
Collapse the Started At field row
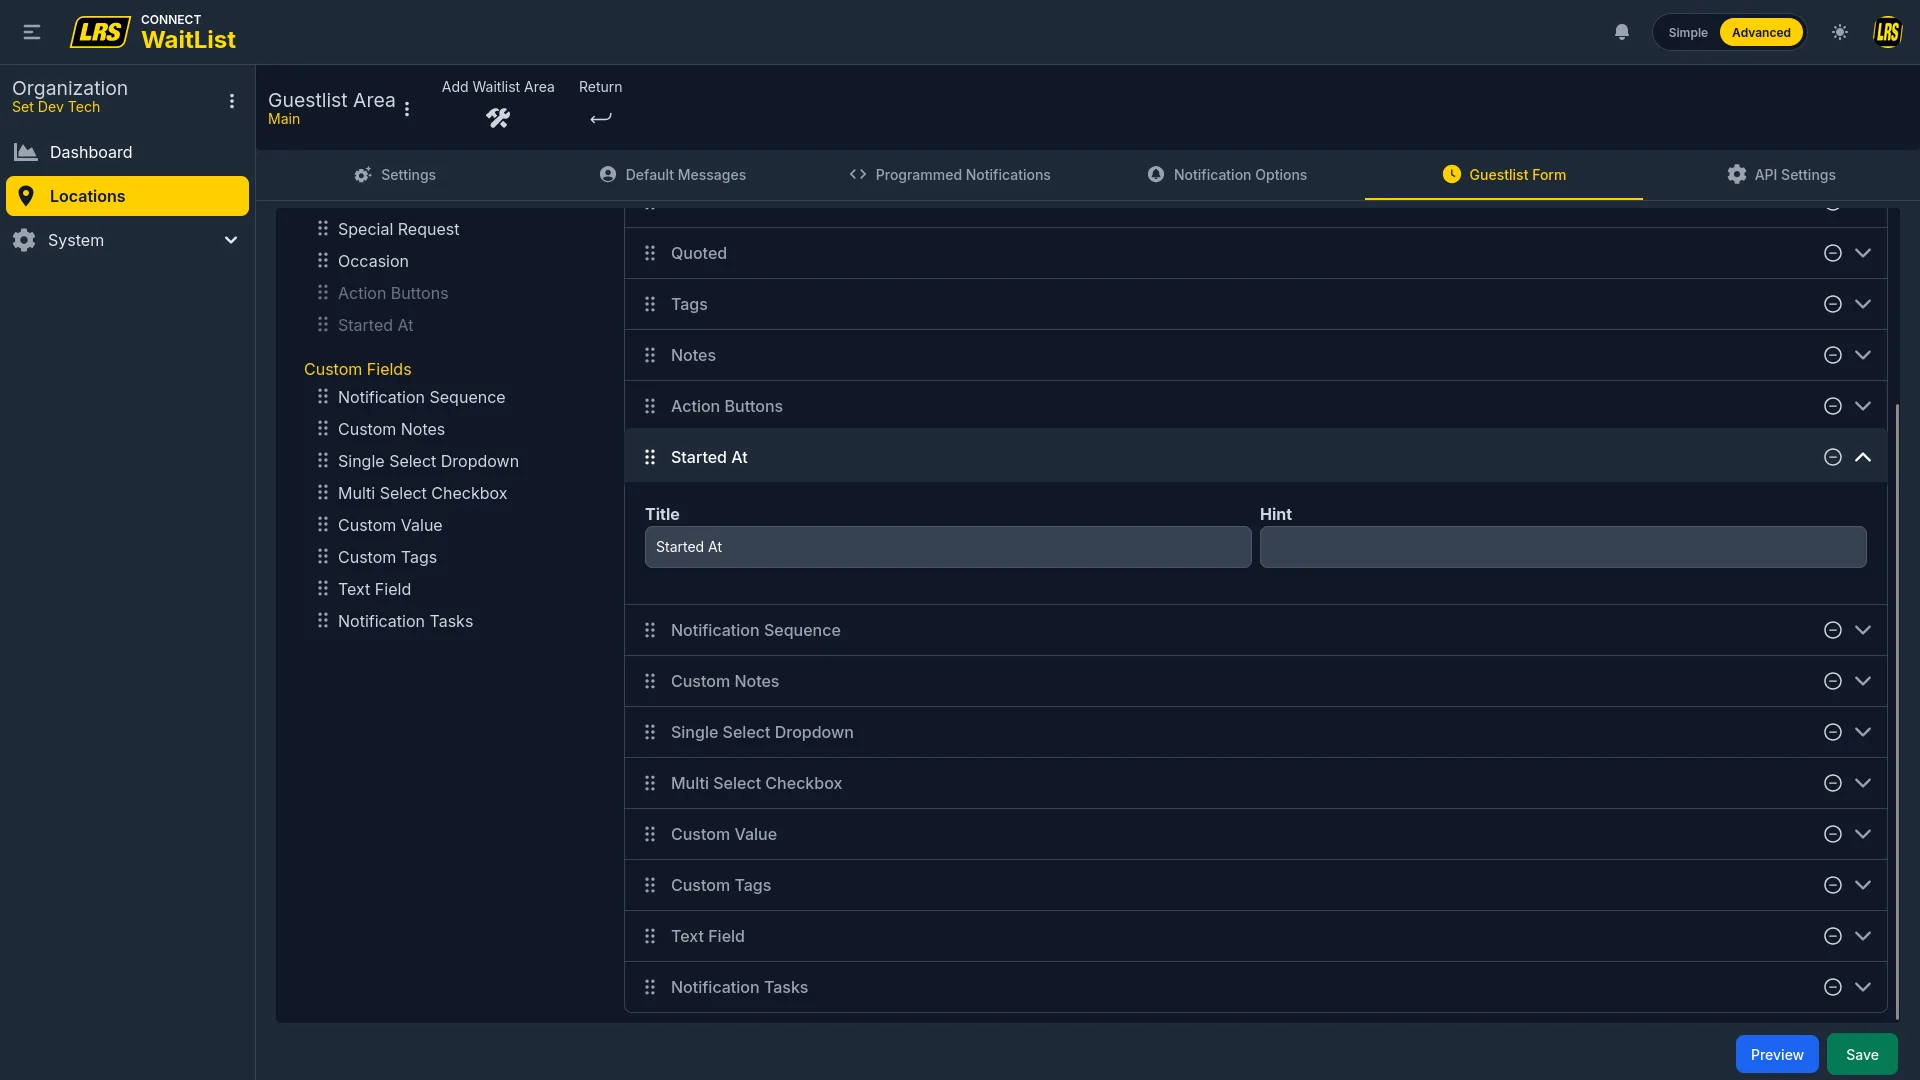click(1862, 457)
